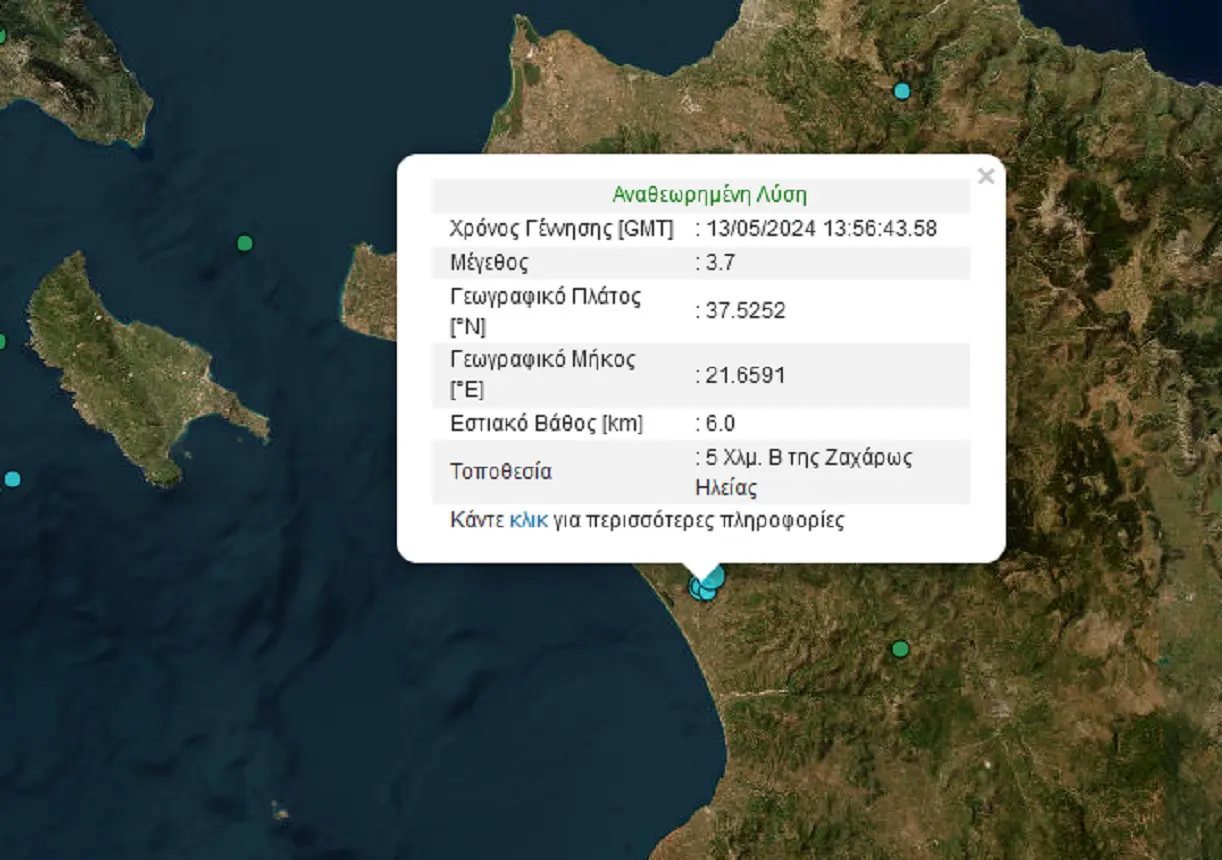Click the focal depth value 6.0
1222x860 pixels.
(x=720, y=423)
